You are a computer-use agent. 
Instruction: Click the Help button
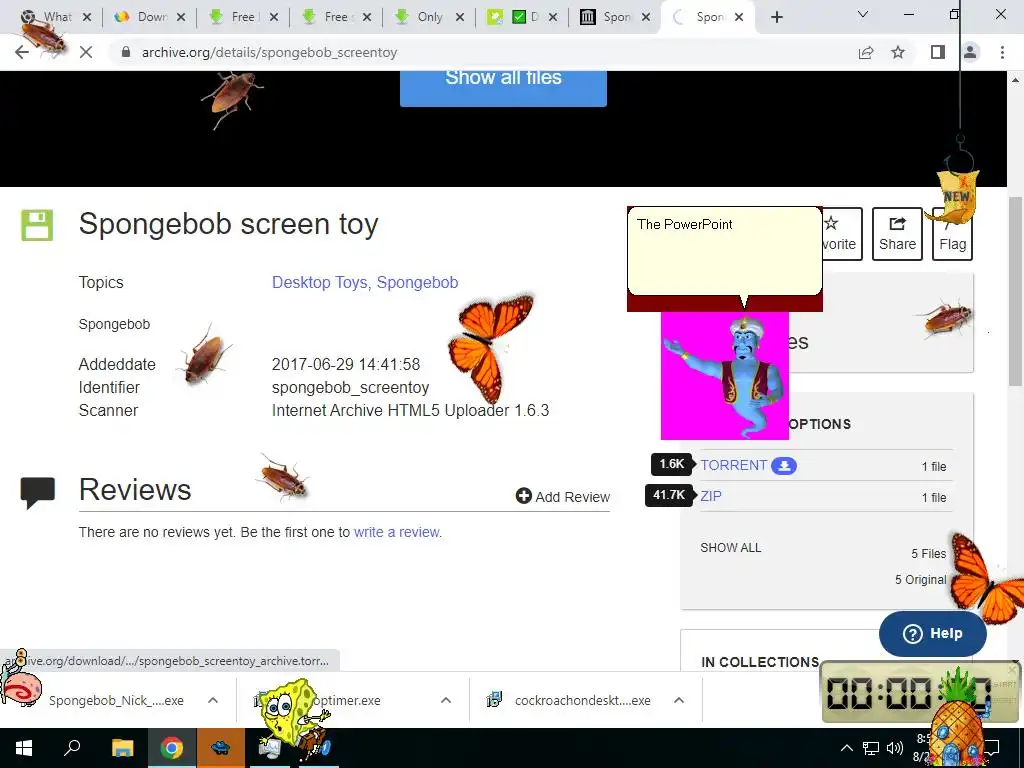[933, 633]
